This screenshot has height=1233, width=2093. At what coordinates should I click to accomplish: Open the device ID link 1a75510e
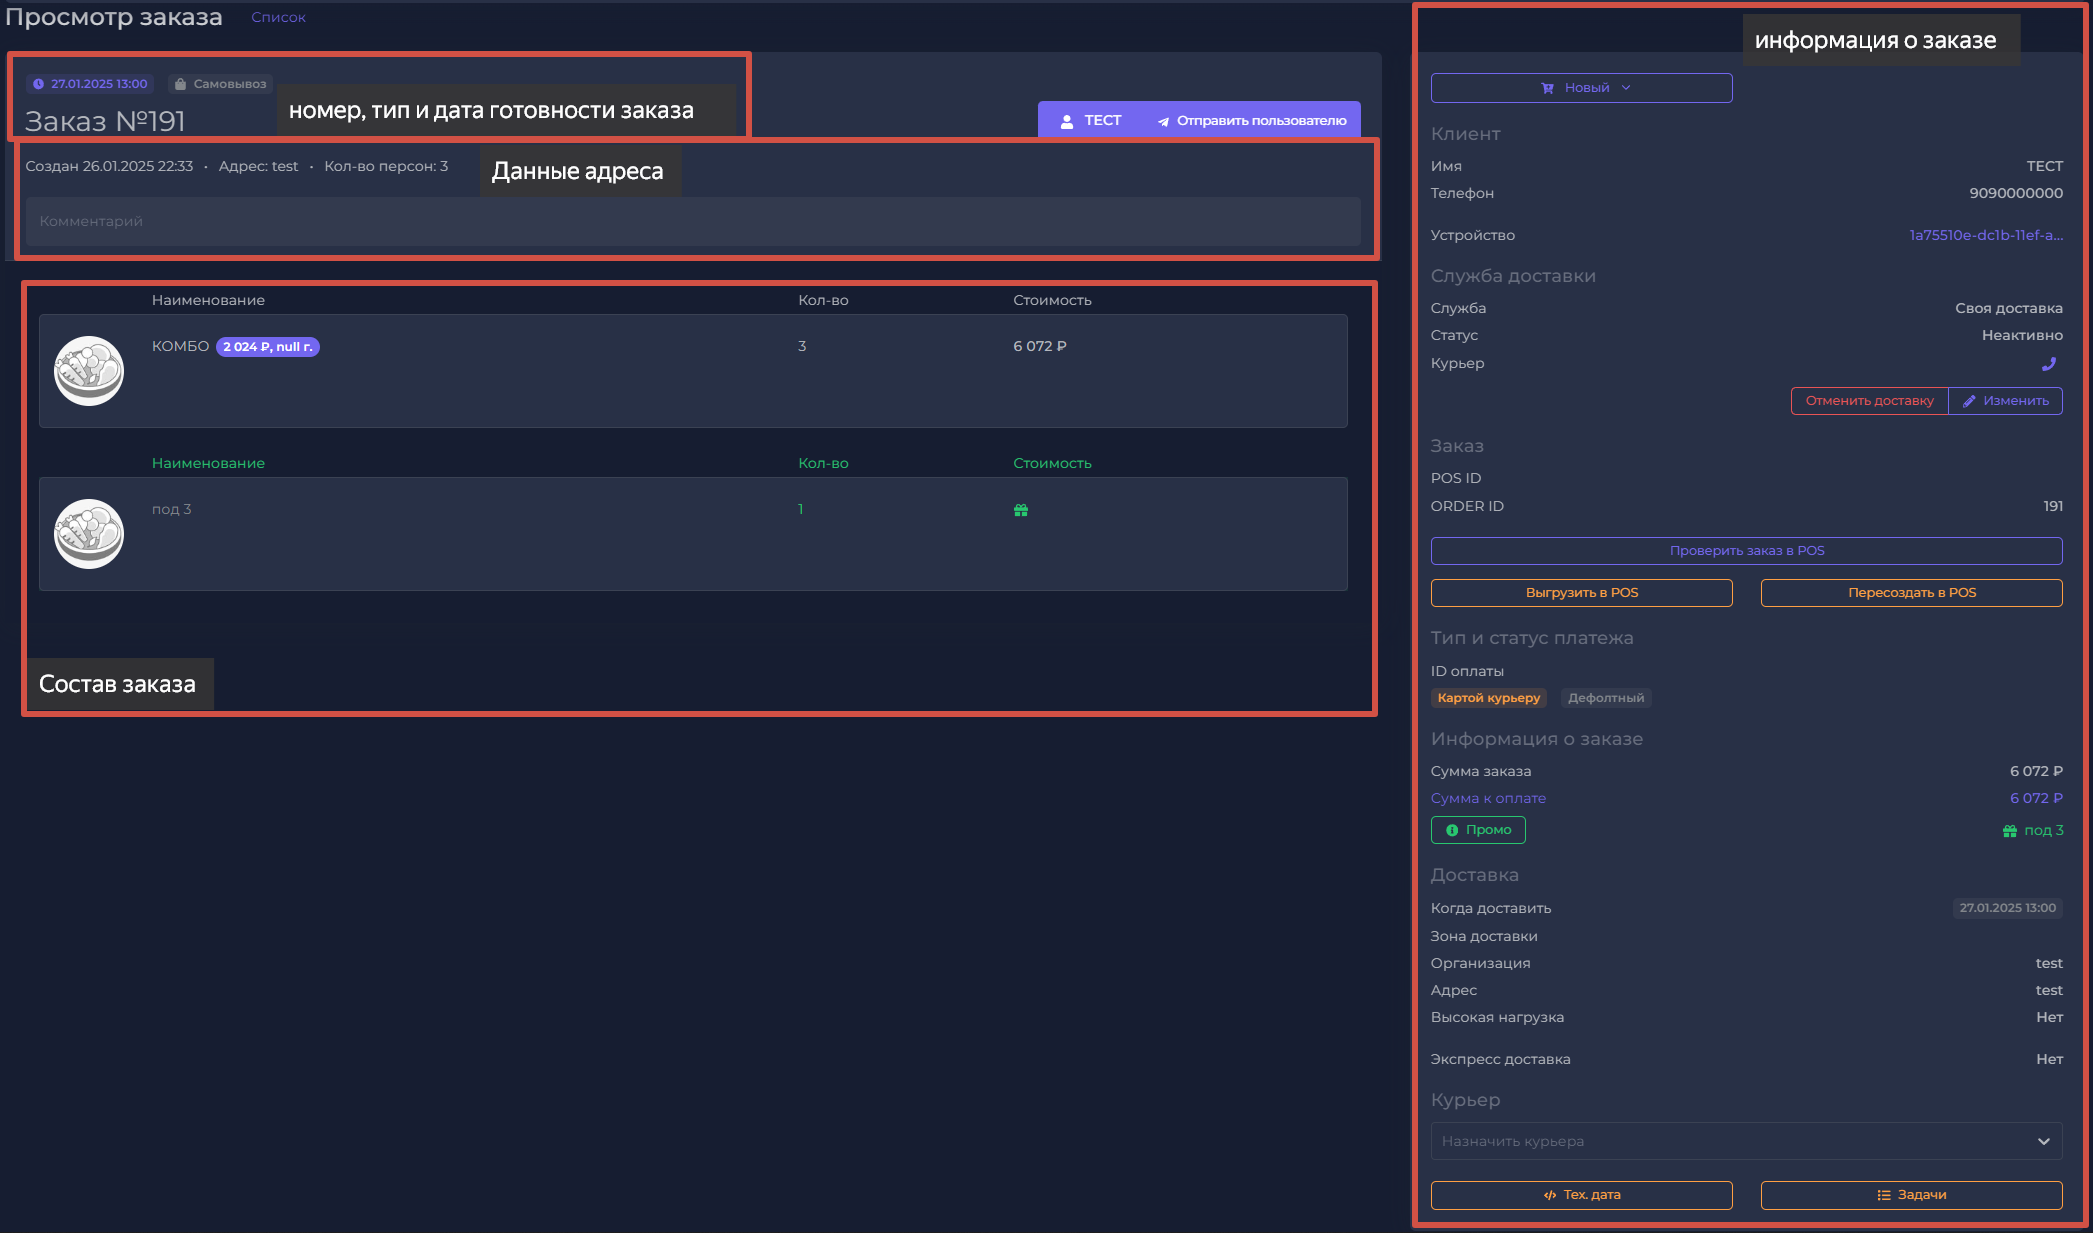click(1985, 235)
